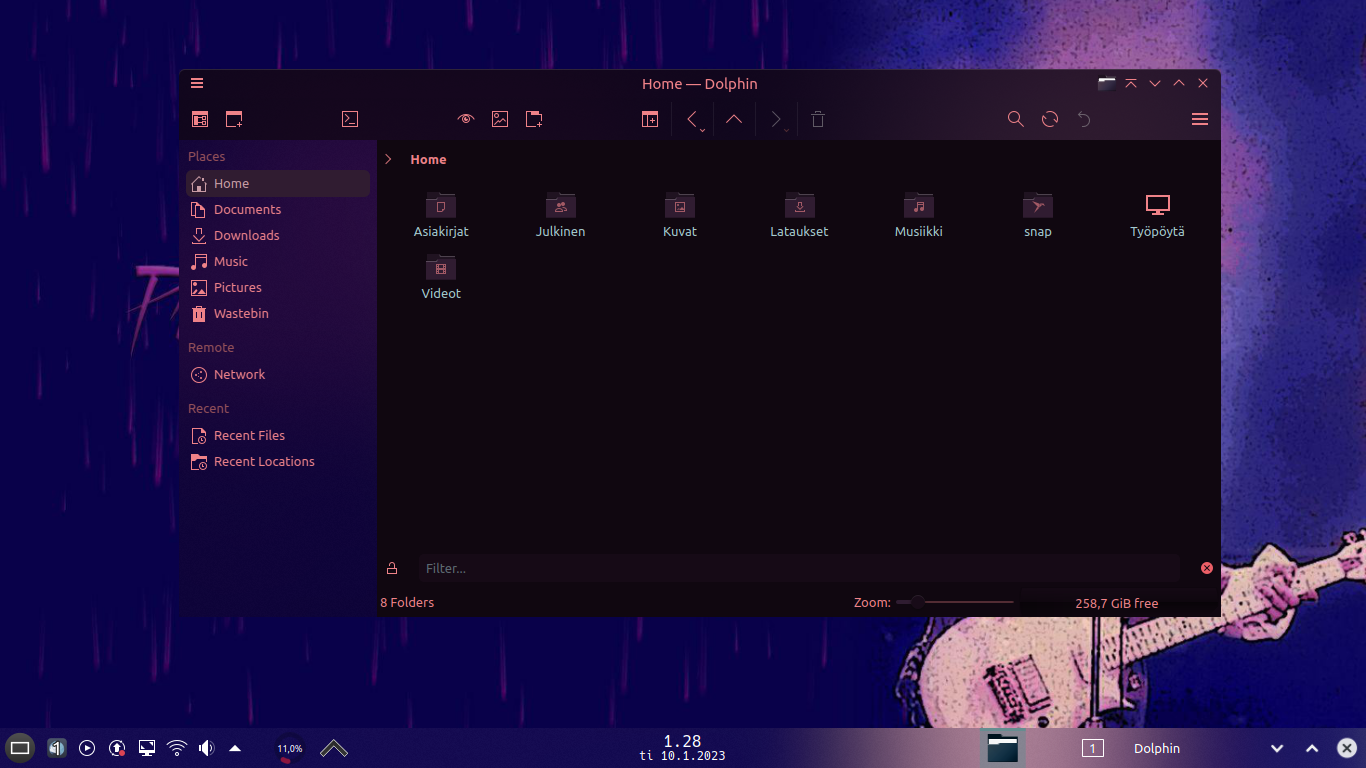This screenshot has height=768, width=1366.
Task: Go back in navigation history
Action: point(691,119)
